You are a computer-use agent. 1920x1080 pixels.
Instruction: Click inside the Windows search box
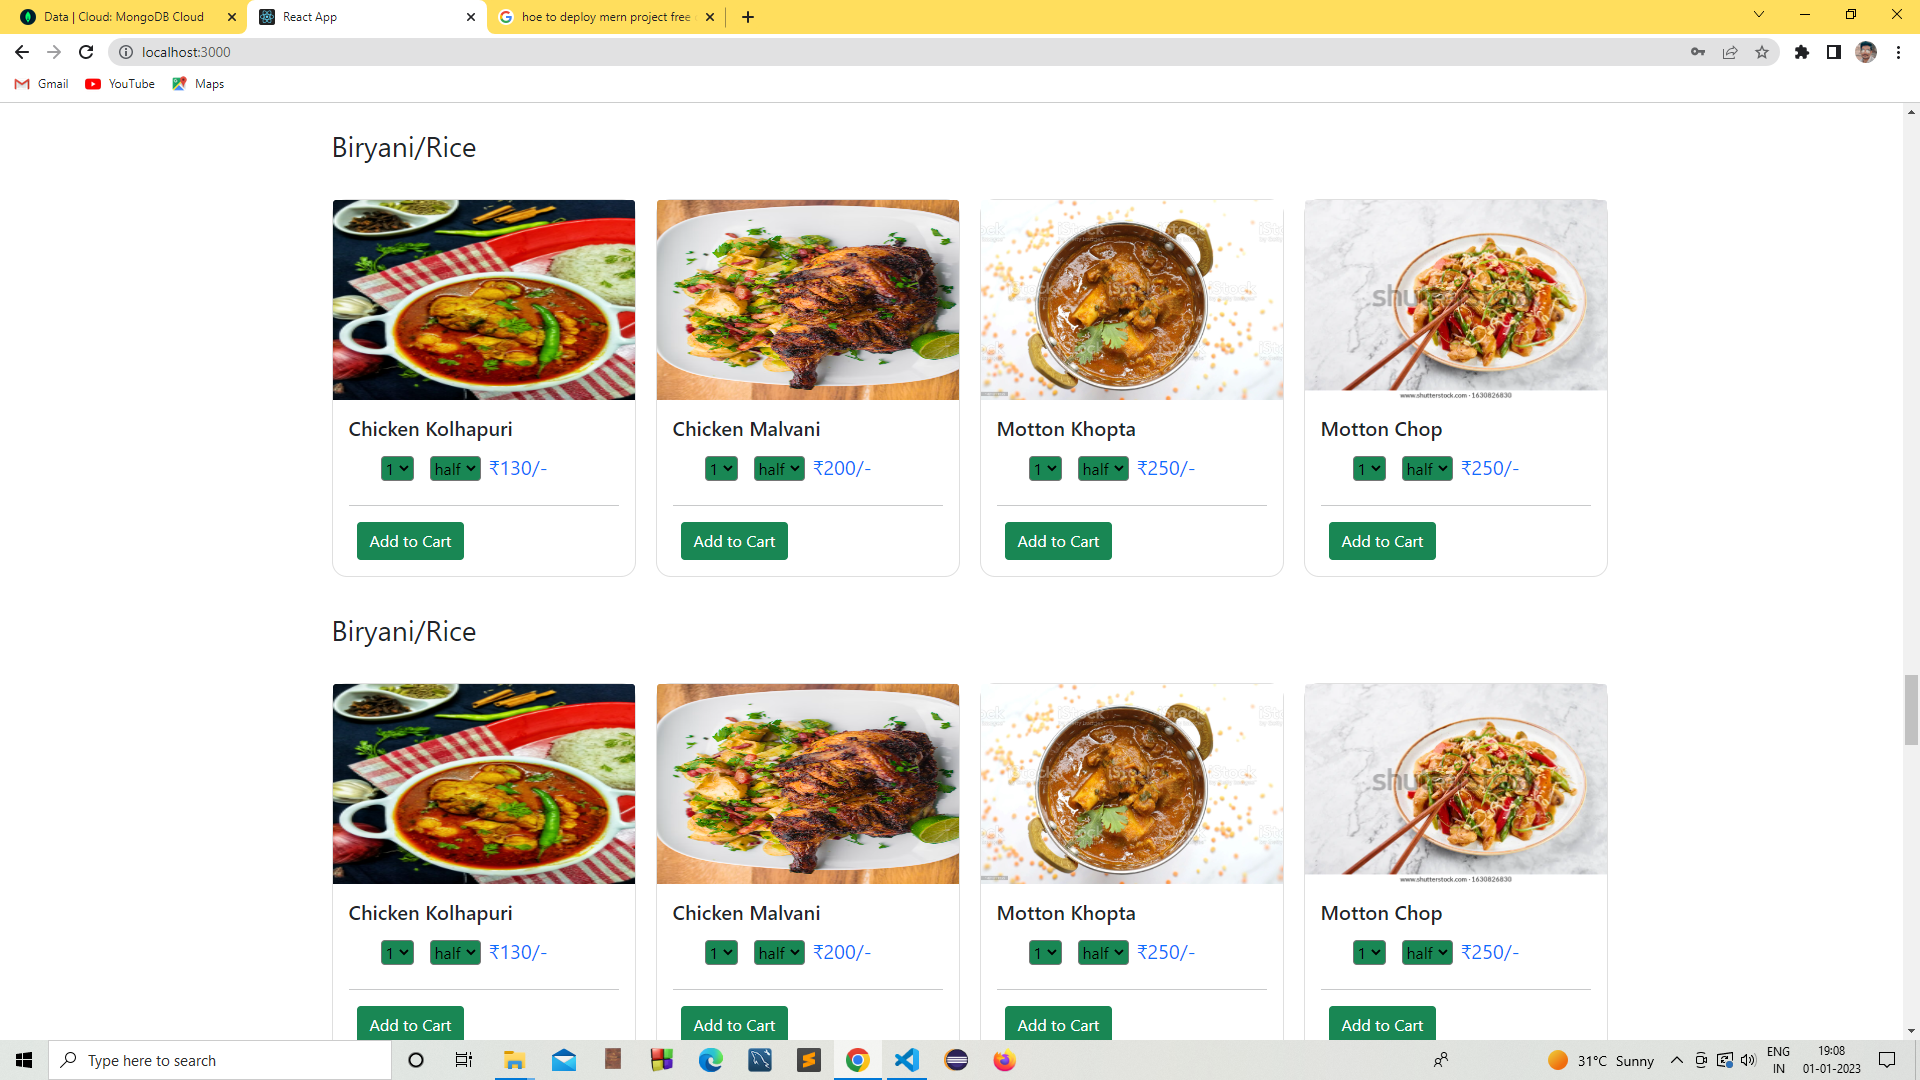click(220, 1060)
